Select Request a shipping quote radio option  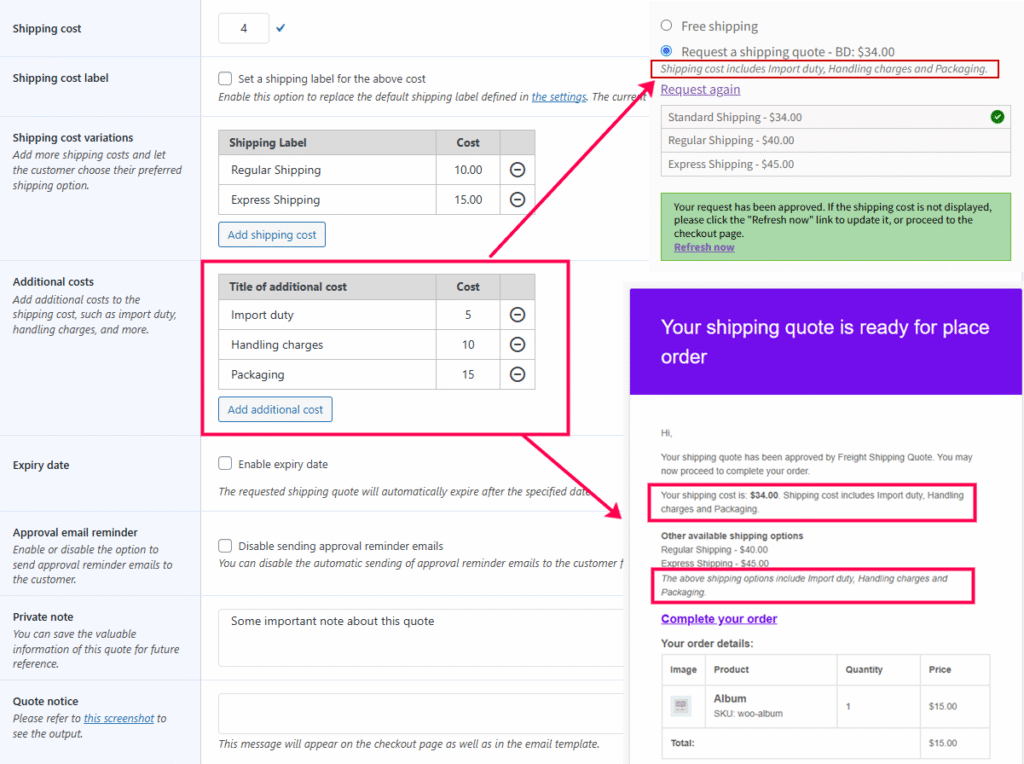coord(666,51)
